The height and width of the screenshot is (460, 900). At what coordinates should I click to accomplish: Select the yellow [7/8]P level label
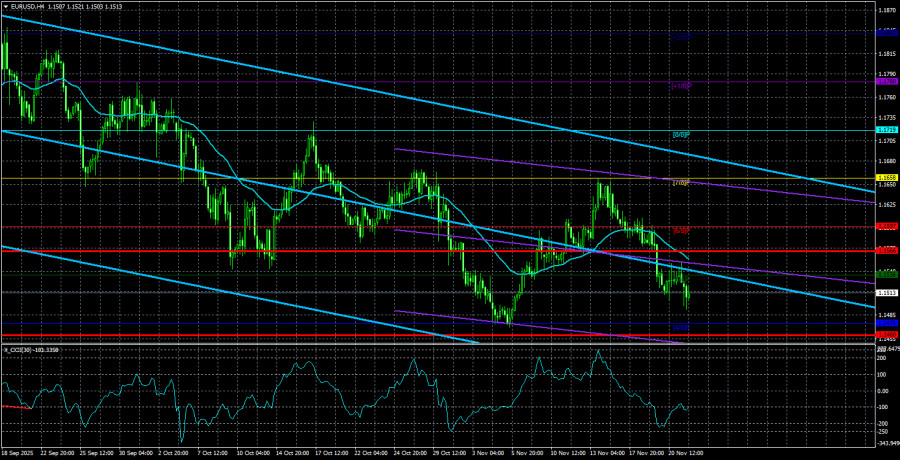[x=680, y=183]
